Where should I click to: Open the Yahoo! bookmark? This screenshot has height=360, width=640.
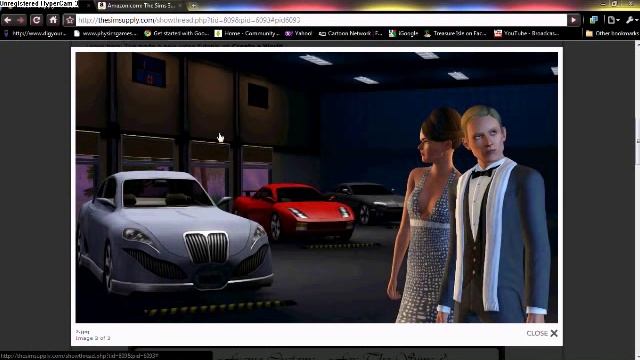[x=298, y=33]
